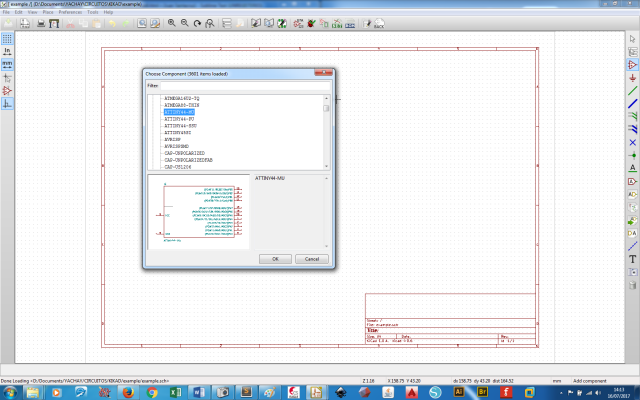This screenshot has height=400, width=640.
Task: Click the Print schematic icon
Action: [x=41, y=23]
